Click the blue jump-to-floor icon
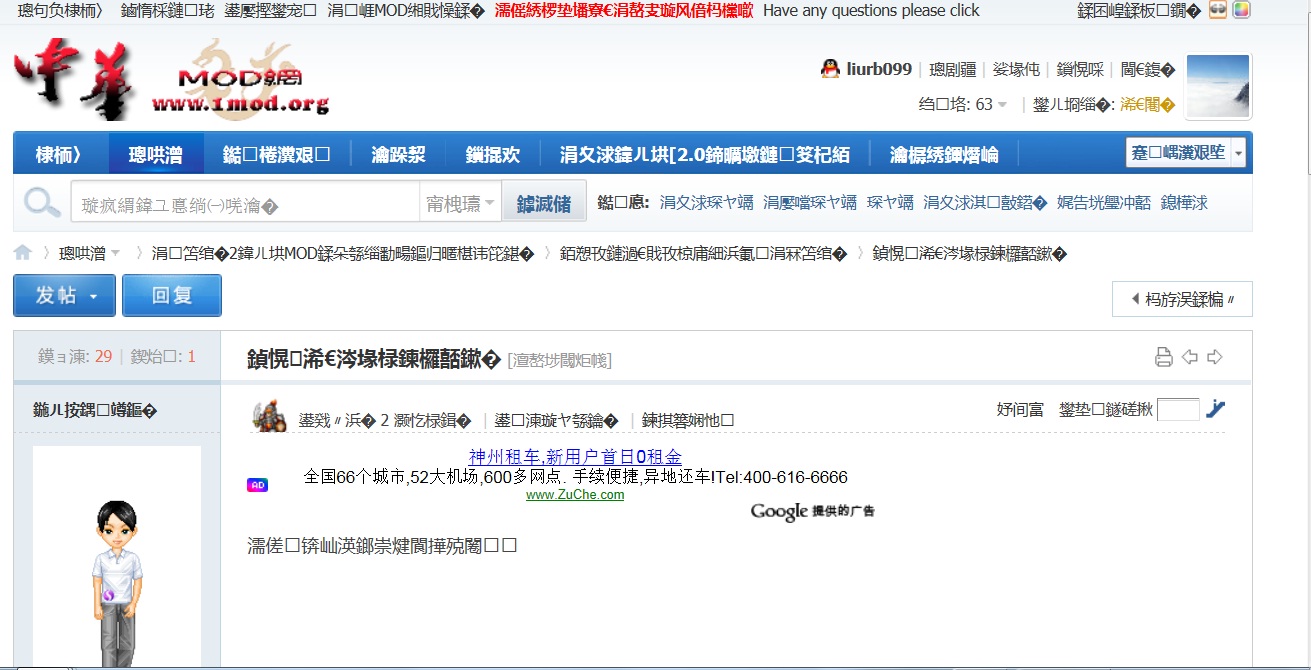This screenshot has width=1311, height=670. pyautogui.click(x=1215, y=408)
